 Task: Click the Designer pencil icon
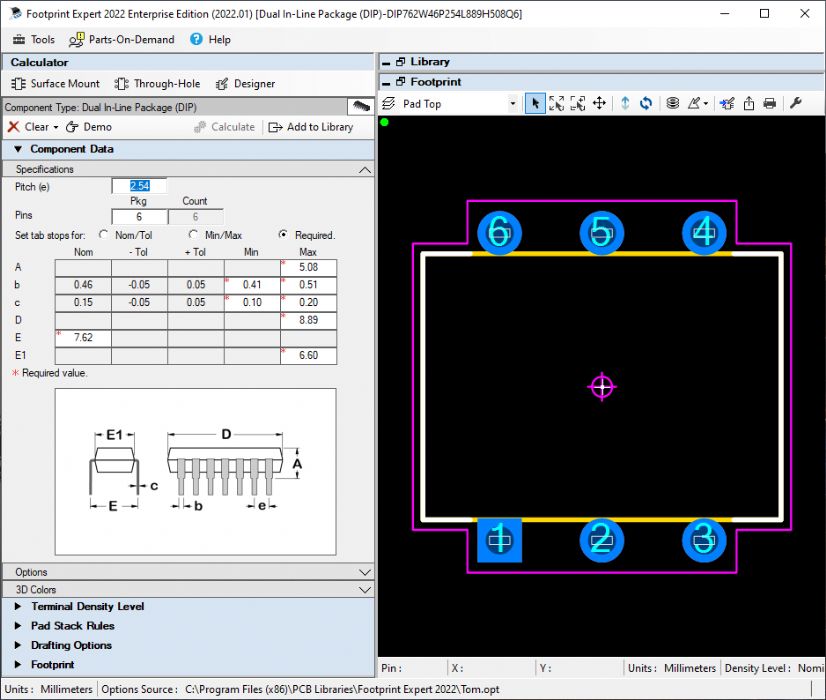point(222,84)
